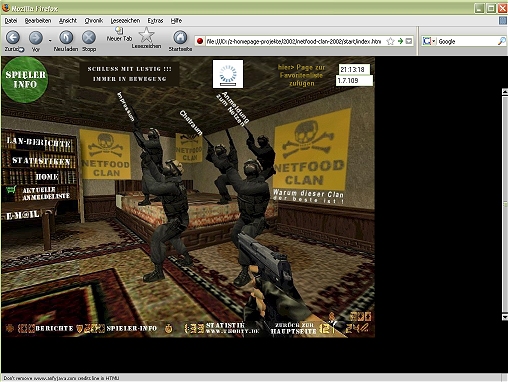This screenshot has width=508, height=382.
Task: Go to Startseite home icon
Action: [x=180, y=37]
